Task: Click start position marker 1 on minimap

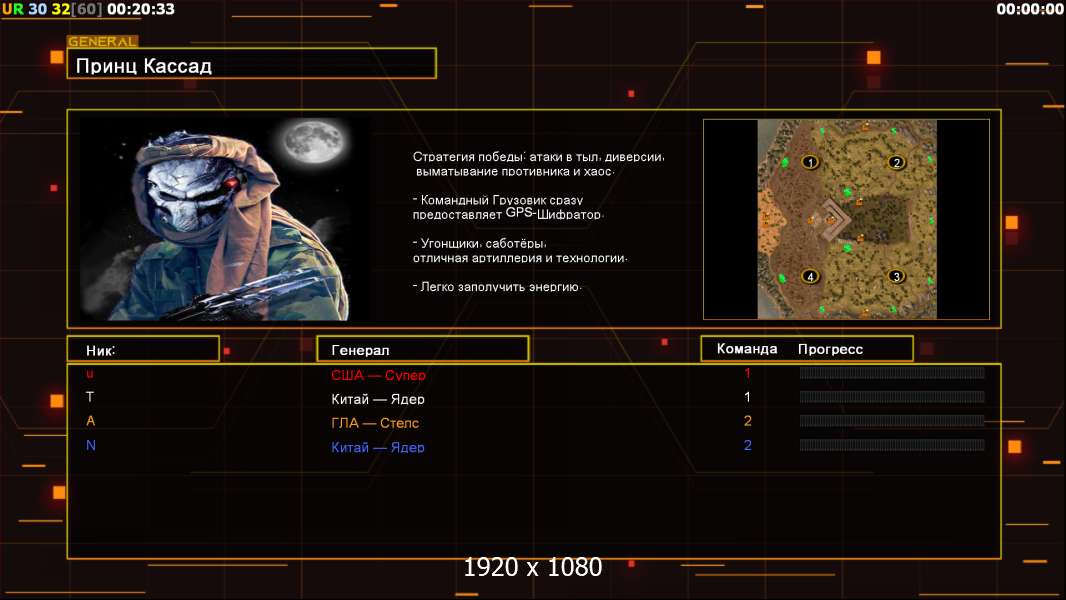Action: pos(810,162)
